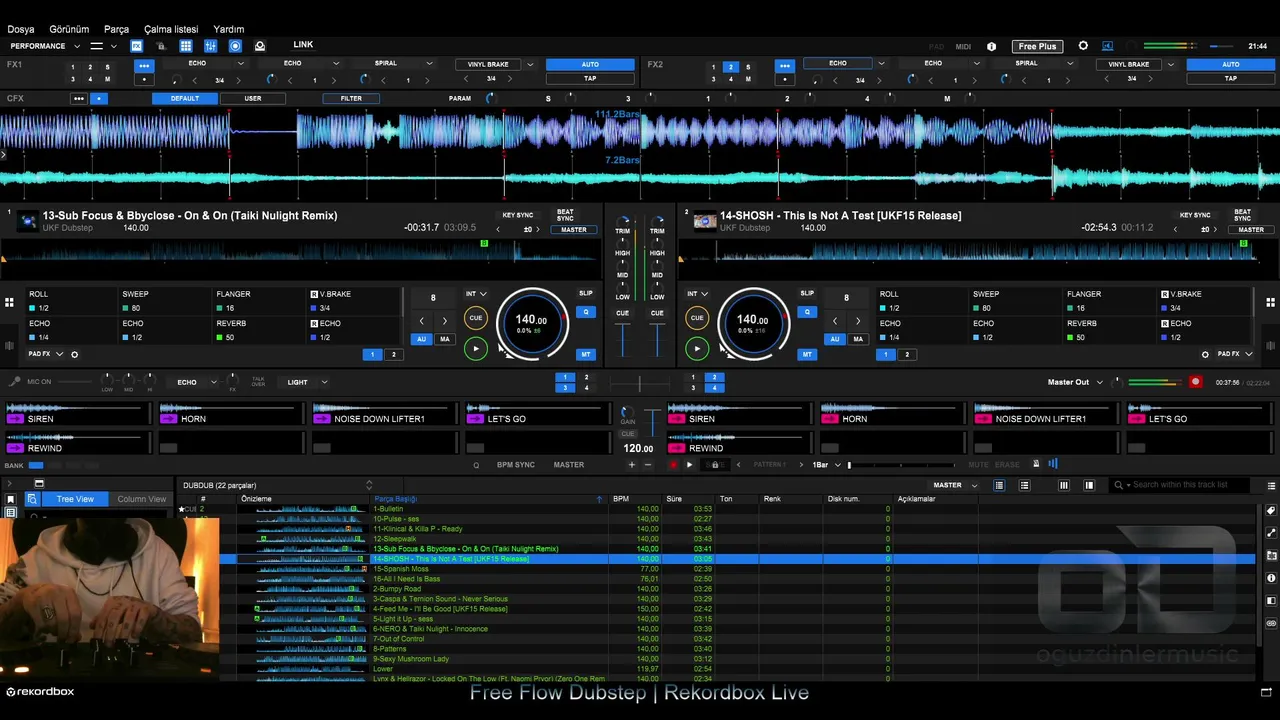
Task: Open the Parça menu
Action: point(116,29)
